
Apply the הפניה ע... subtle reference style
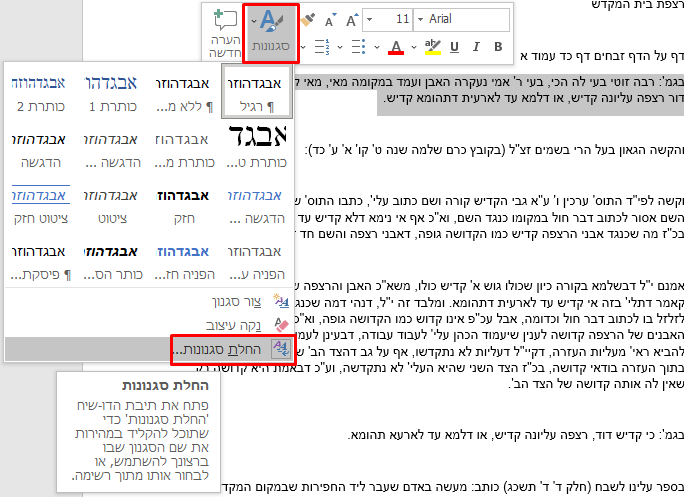pos(256,261)
